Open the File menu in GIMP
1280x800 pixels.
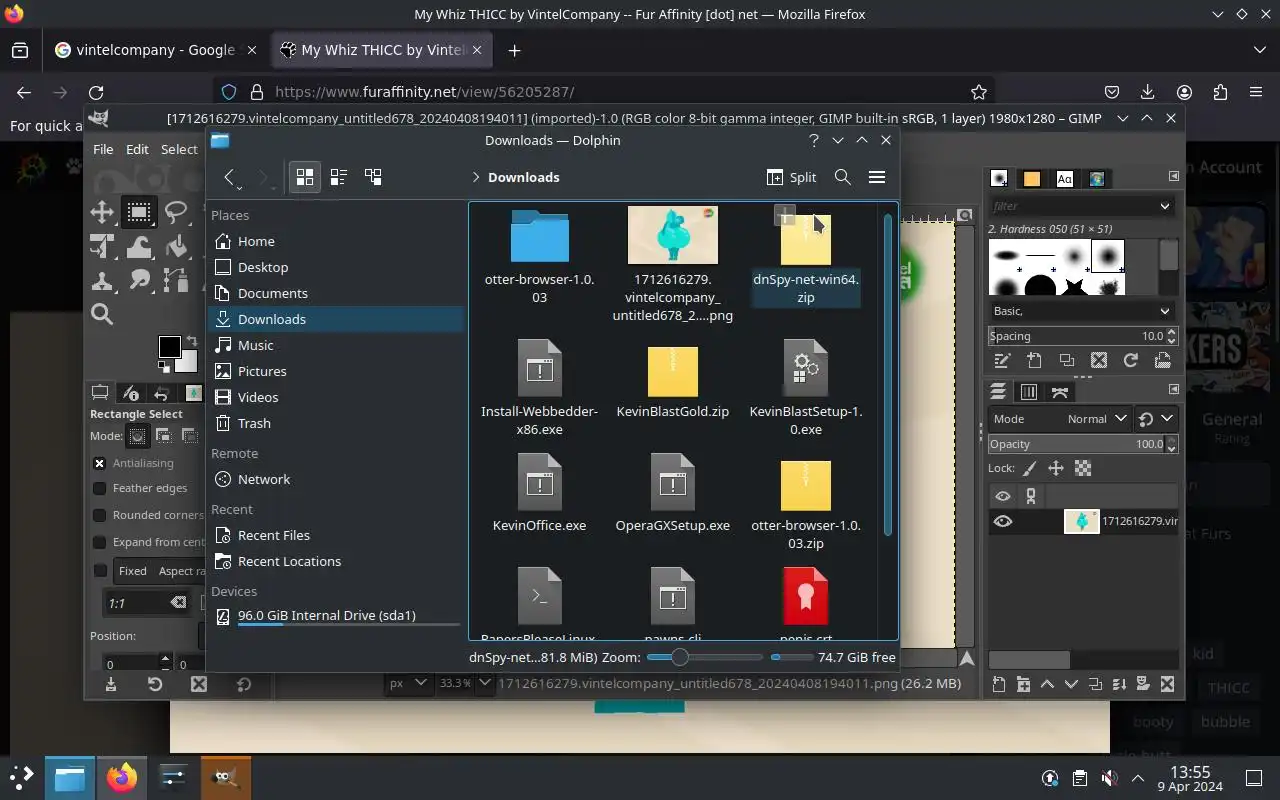pos(103,149)
